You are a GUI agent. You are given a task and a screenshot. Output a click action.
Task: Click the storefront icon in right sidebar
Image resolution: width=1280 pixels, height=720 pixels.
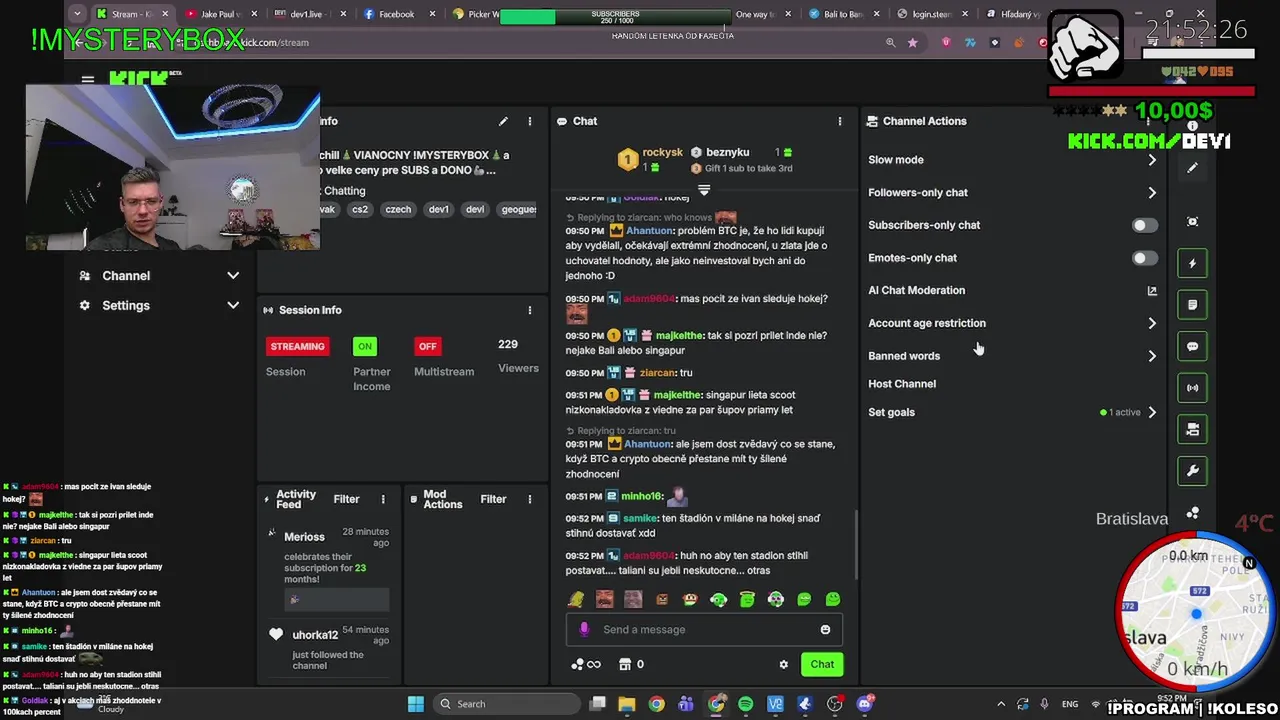[x=1192, y=430]
